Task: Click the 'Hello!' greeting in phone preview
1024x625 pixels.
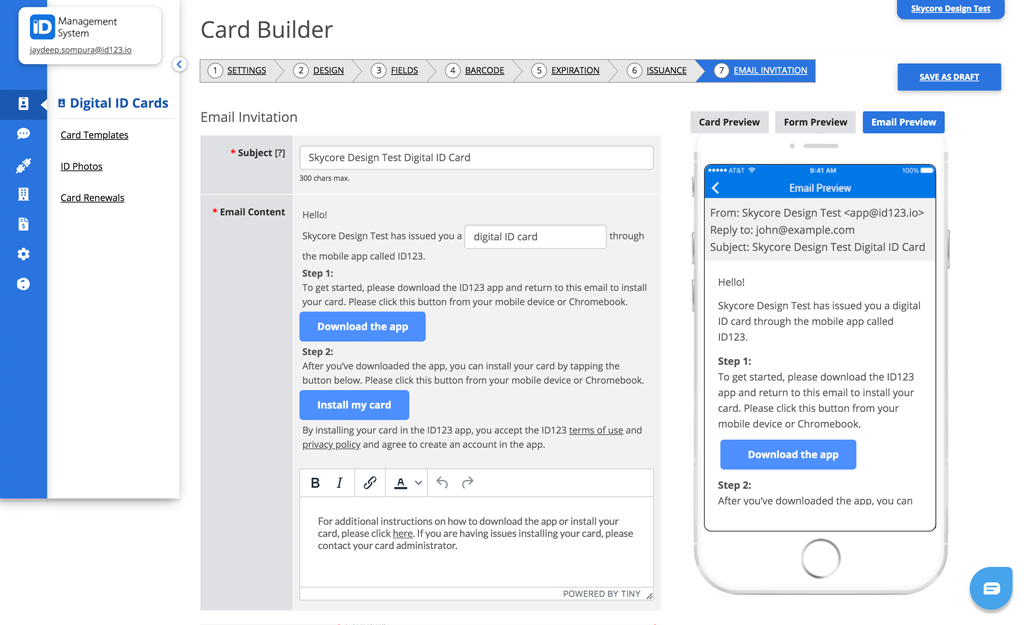Action: coord(731,282)
